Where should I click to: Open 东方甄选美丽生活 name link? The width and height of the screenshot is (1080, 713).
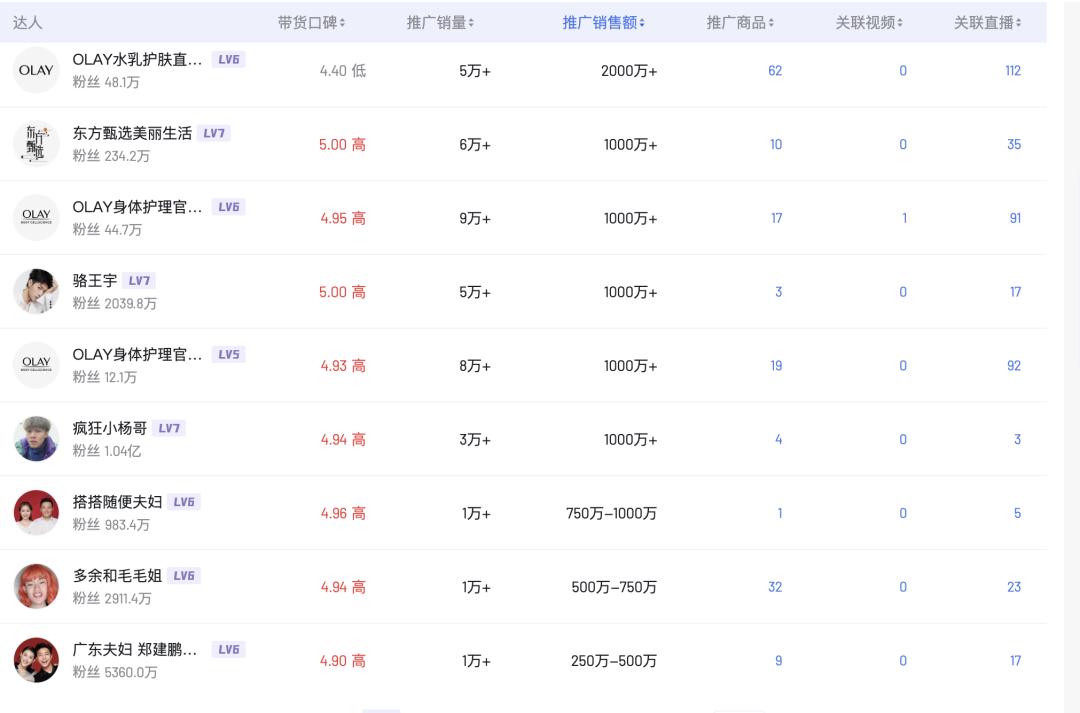pyautogui.click(x=132, y=133)
